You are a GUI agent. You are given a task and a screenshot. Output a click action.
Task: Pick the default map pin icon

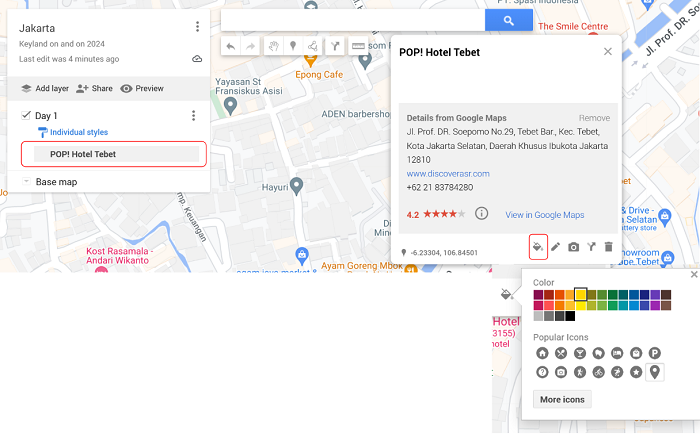point(654,372)
